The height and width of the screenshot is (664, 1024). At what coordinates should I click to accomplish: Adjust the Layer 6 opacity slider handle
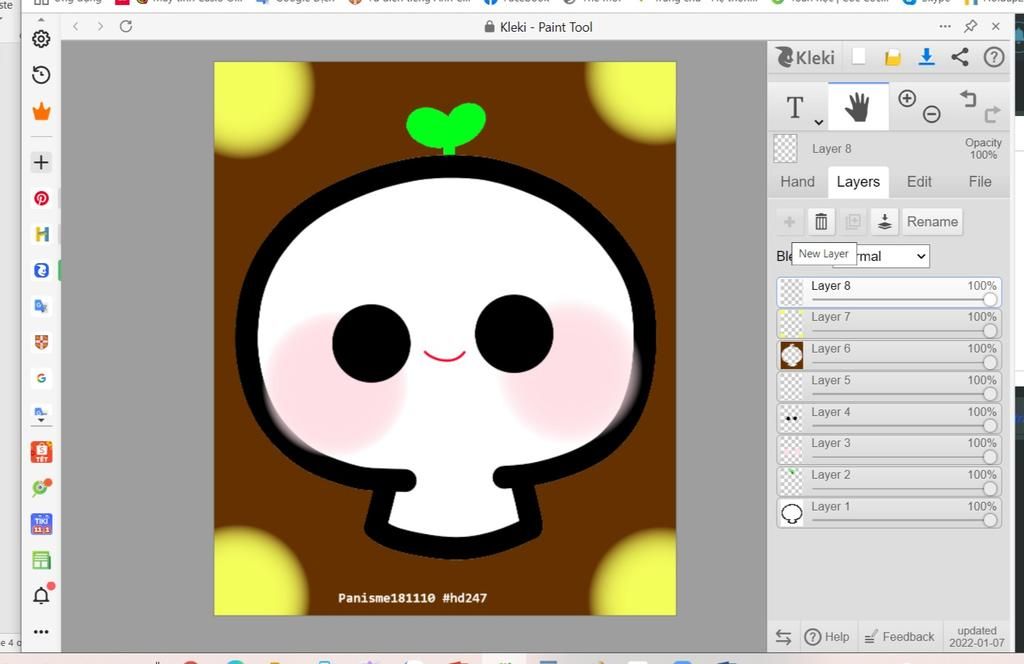pos(990,362)
